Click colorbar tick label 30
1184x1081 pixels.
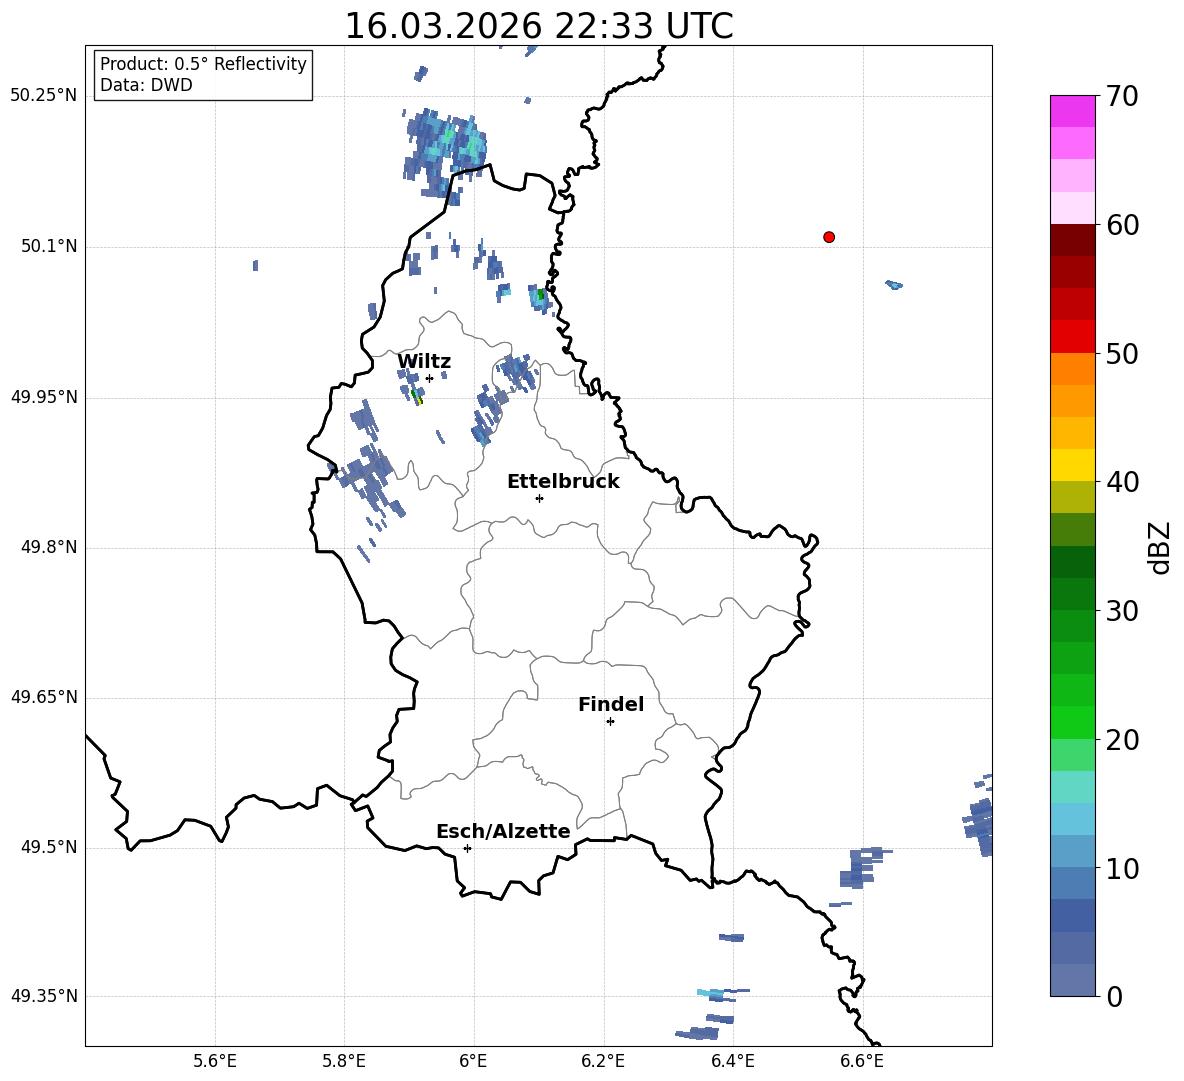click(1122, 611)
